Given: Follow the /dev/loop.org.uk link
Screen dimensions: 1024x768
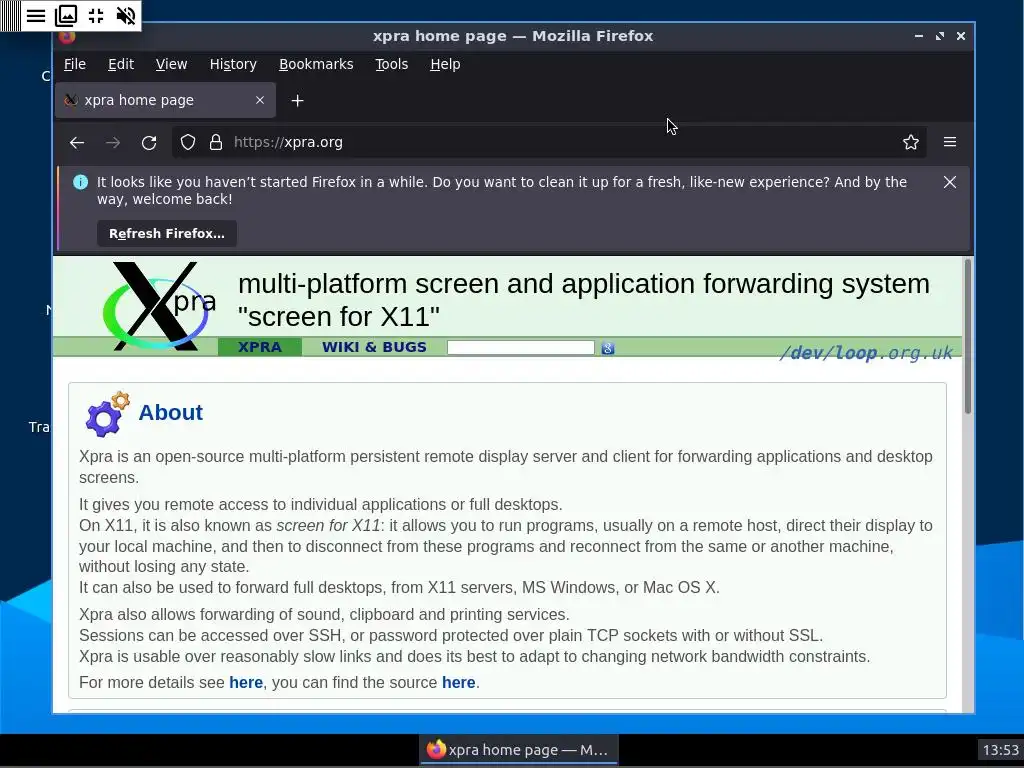Looking at the screenshot, I should (x=866, y=353).
